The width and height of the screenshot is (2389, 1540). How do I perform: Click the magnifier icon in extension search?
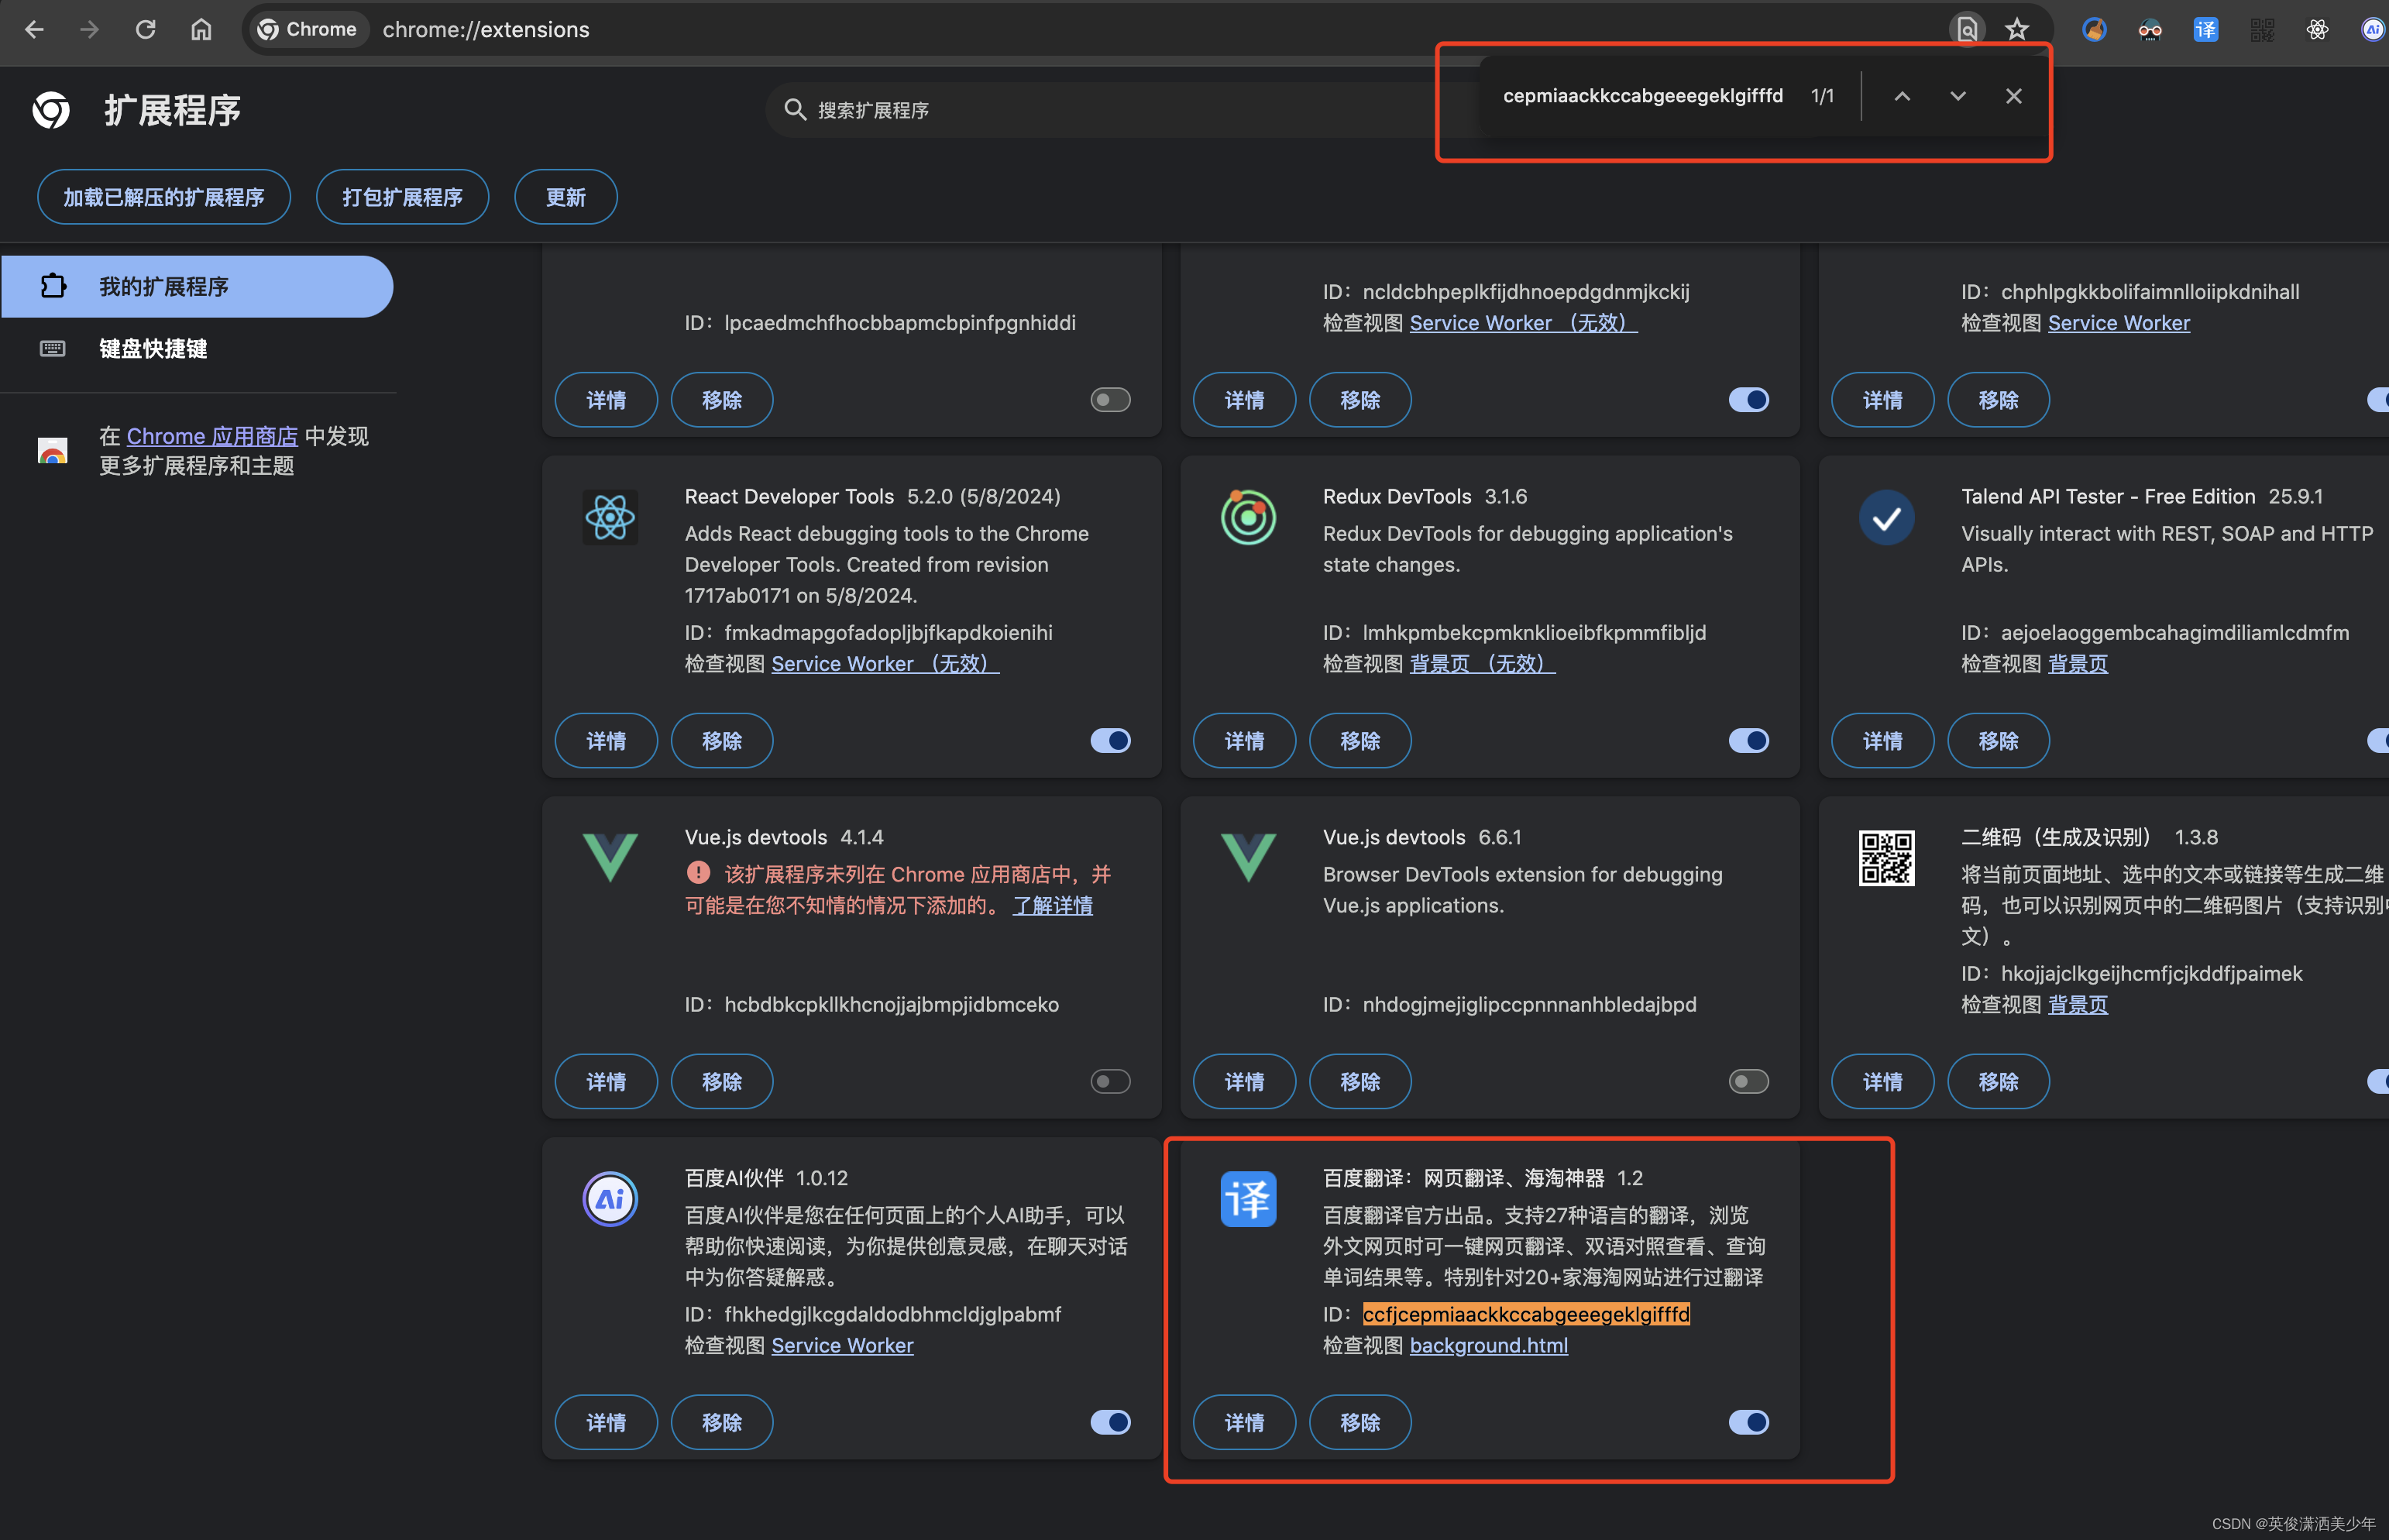(795, 109)
